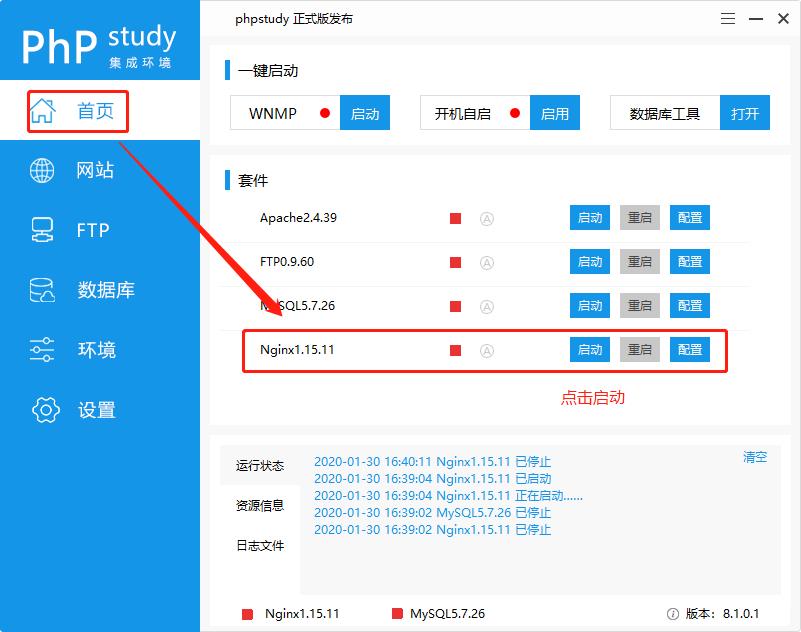Configure MySQL5.7.26 via 配置
801x632 pixels.
tap(690, 306)
